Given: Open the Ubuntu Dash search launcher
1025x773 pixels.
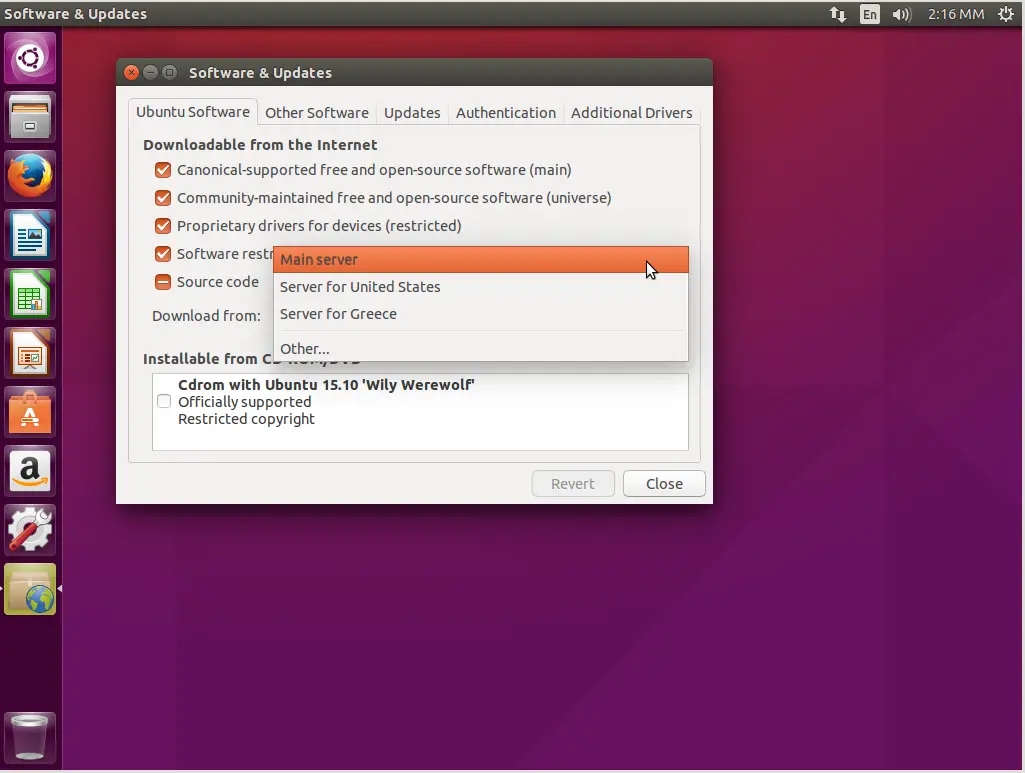Looking at the screenshot, I should (30, 58).
